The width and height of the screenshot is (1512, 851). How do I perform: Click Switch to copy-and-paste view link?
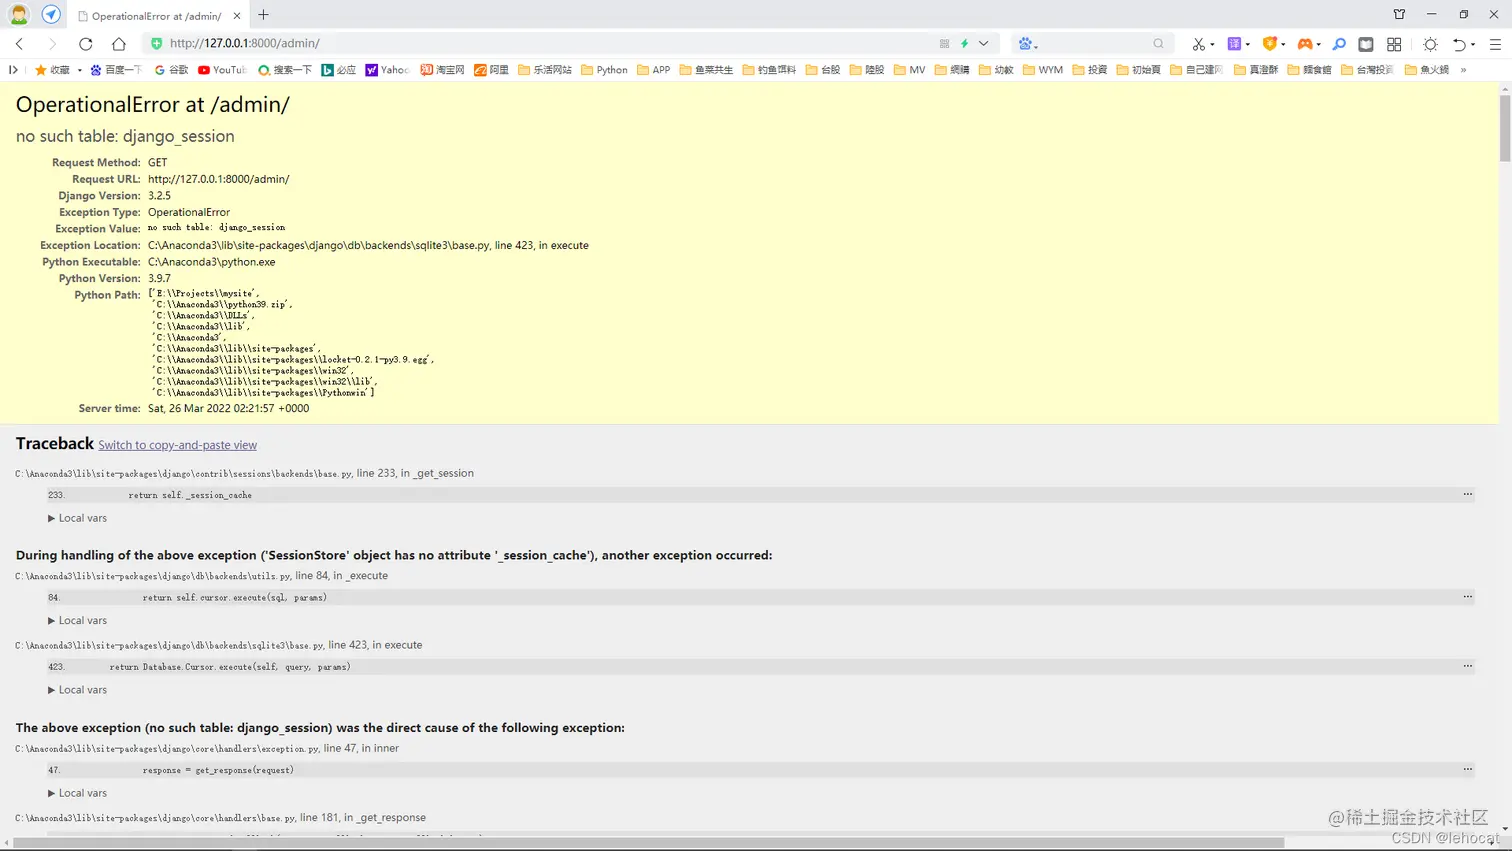coord(177,445)
